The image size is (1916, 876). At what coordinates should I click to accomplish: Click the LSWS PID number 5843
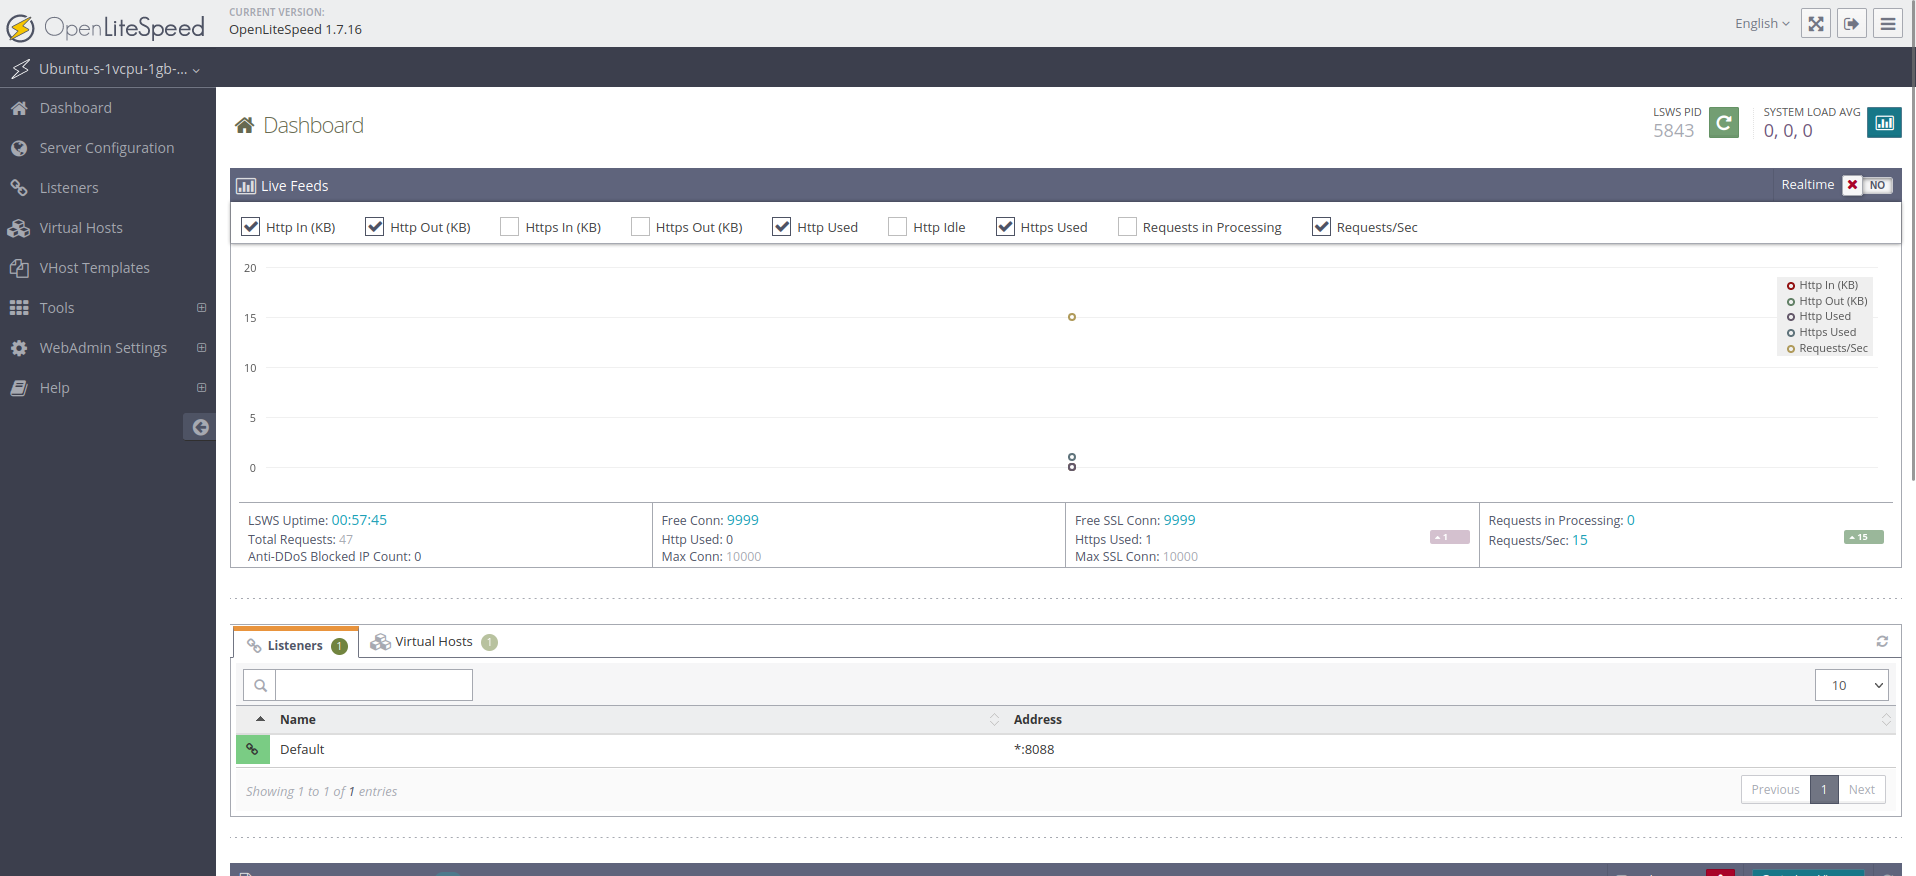(x=1674, y=131)
